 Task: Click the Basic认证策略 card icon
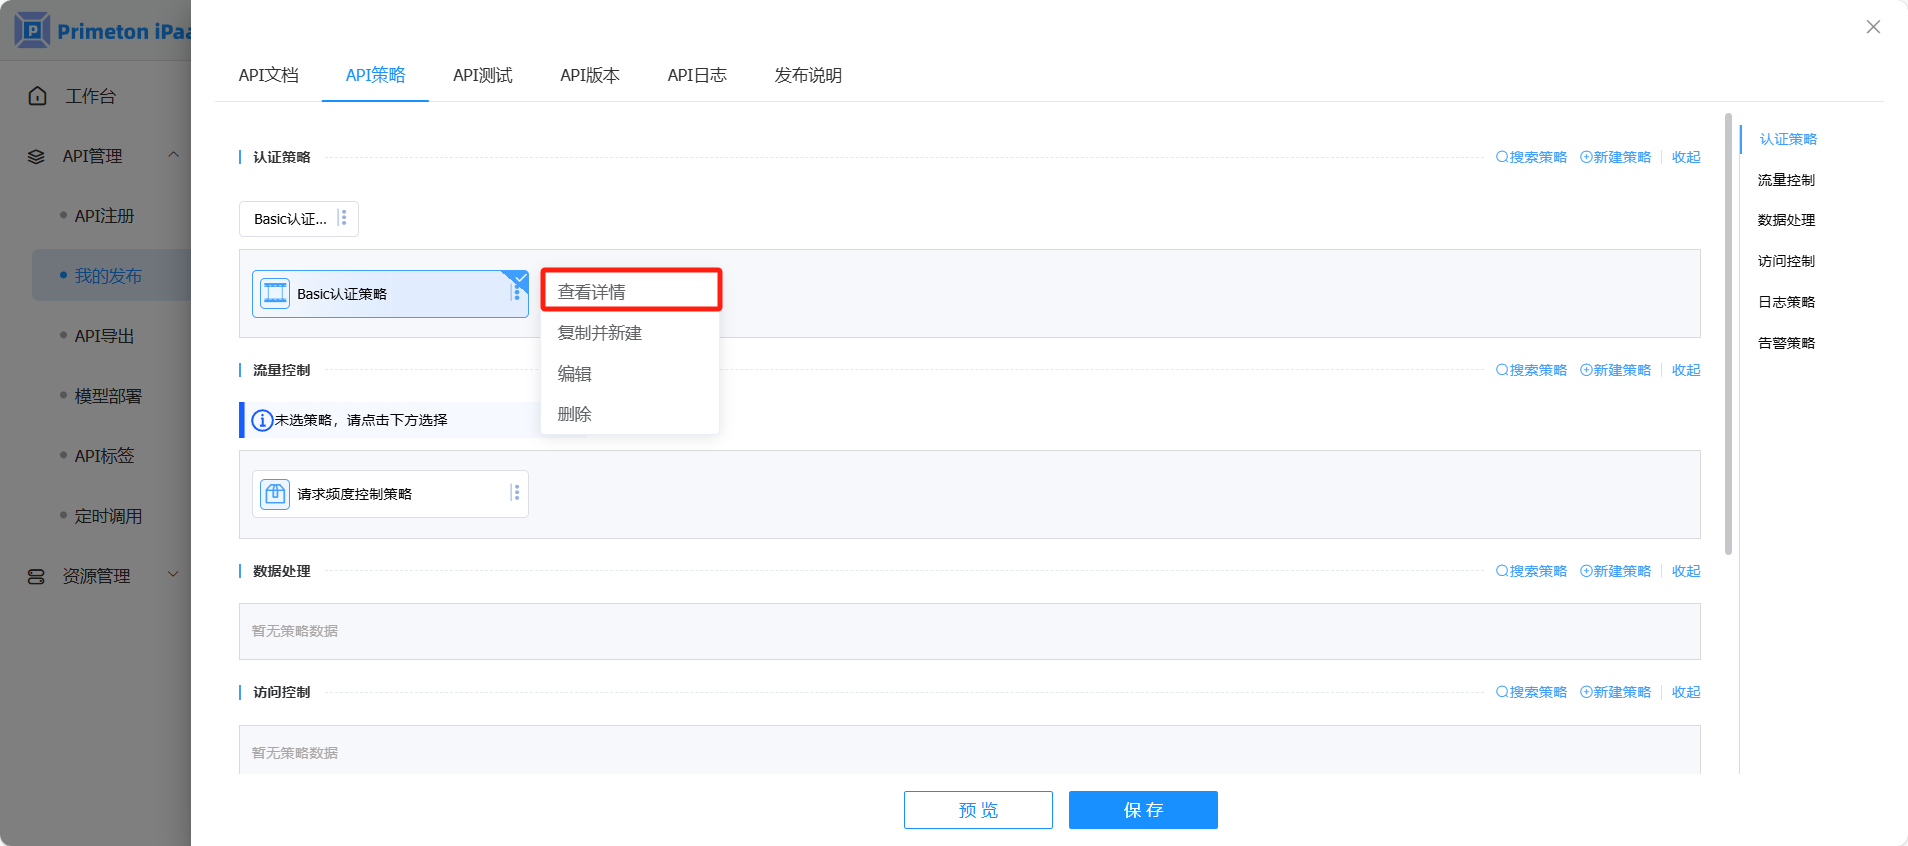click(275, 294)
